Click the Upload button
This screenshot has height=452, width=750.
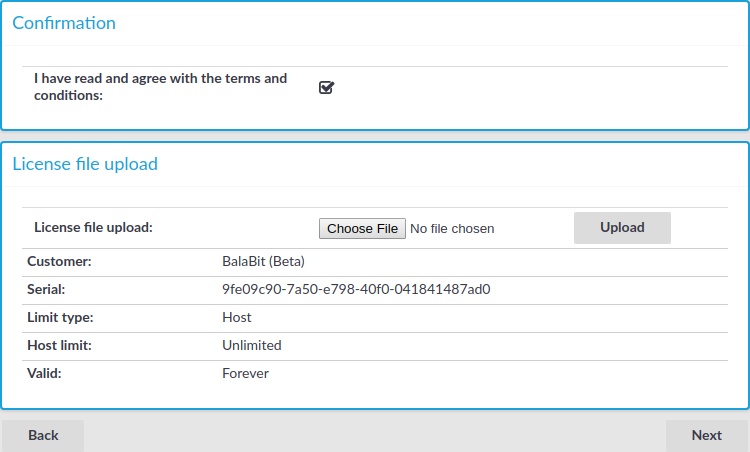622,228
